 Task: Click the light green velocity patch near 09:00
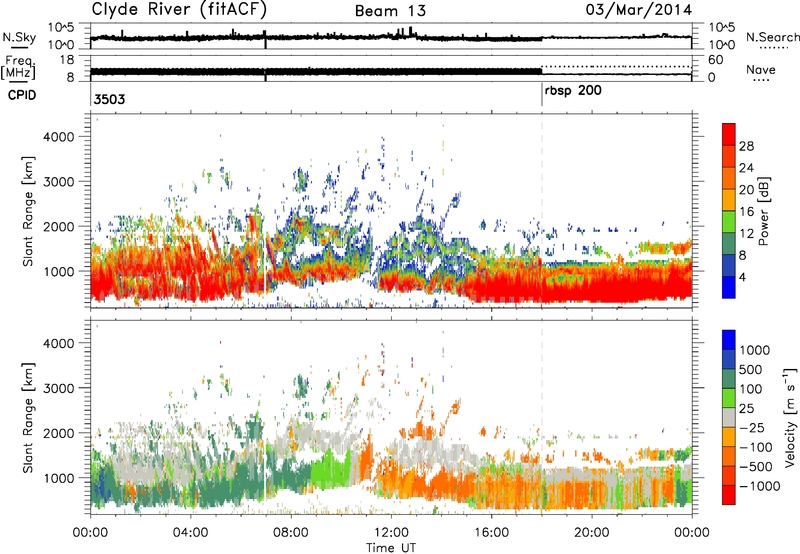331,470
